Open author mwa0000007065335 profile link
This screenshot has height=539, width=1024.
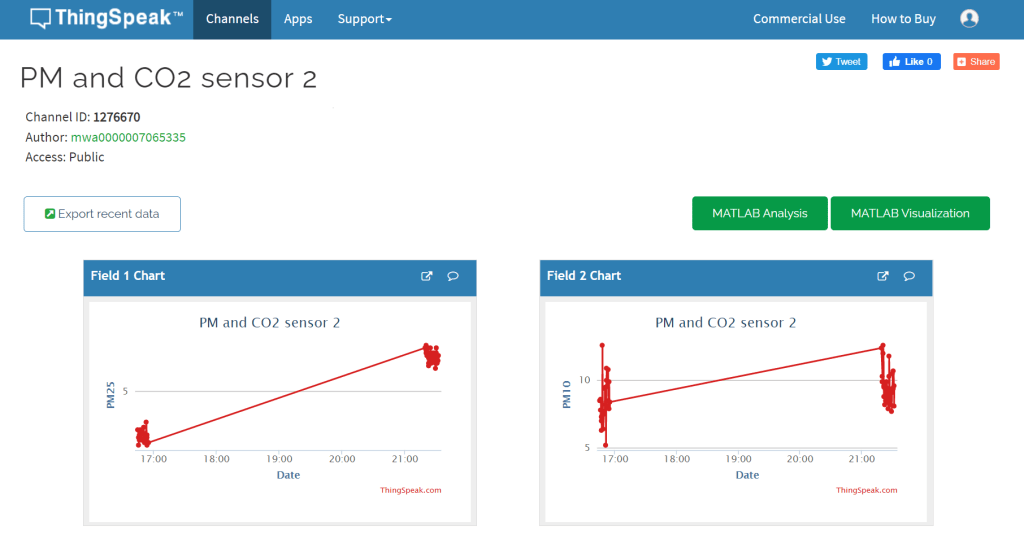(x=128, y=137)
